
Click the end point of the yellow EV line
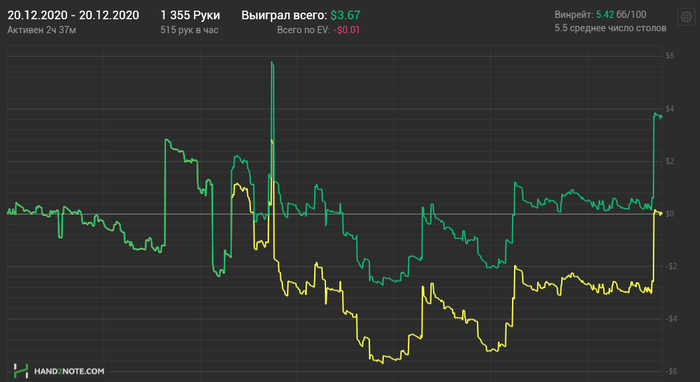[x=661, y=214]
